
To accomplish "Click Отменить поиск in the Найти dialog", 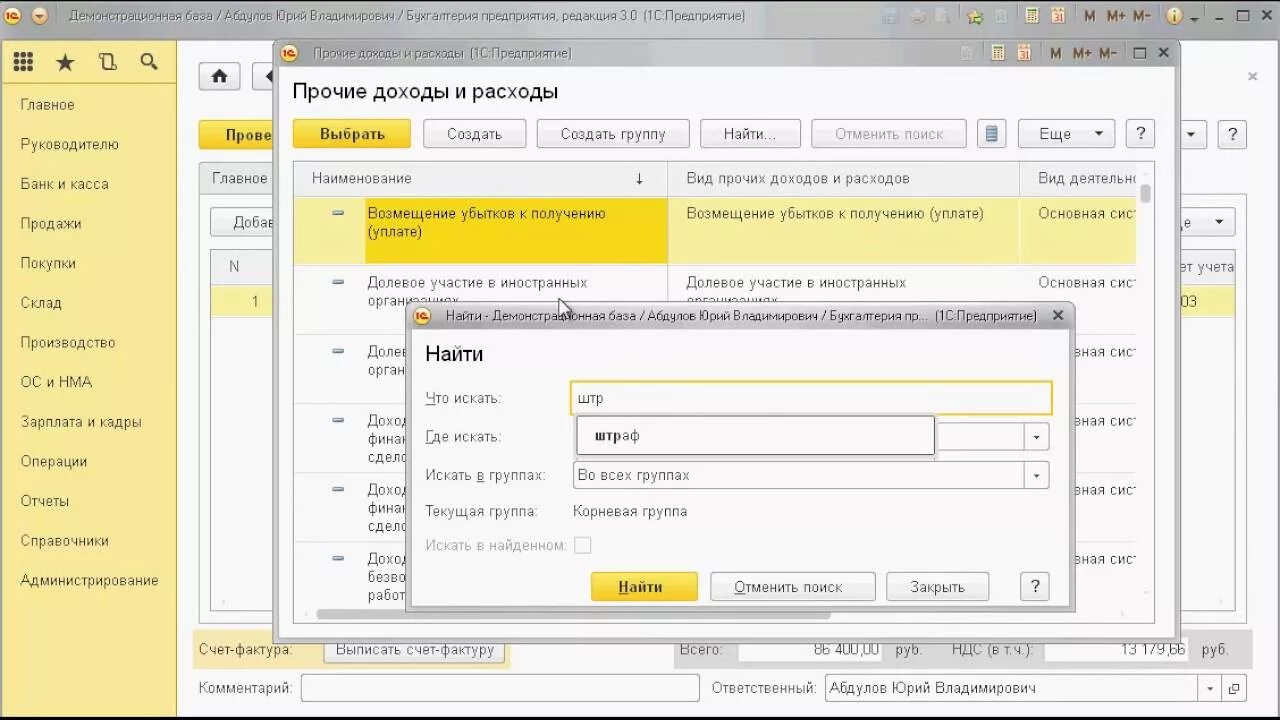I will [793, 587].
